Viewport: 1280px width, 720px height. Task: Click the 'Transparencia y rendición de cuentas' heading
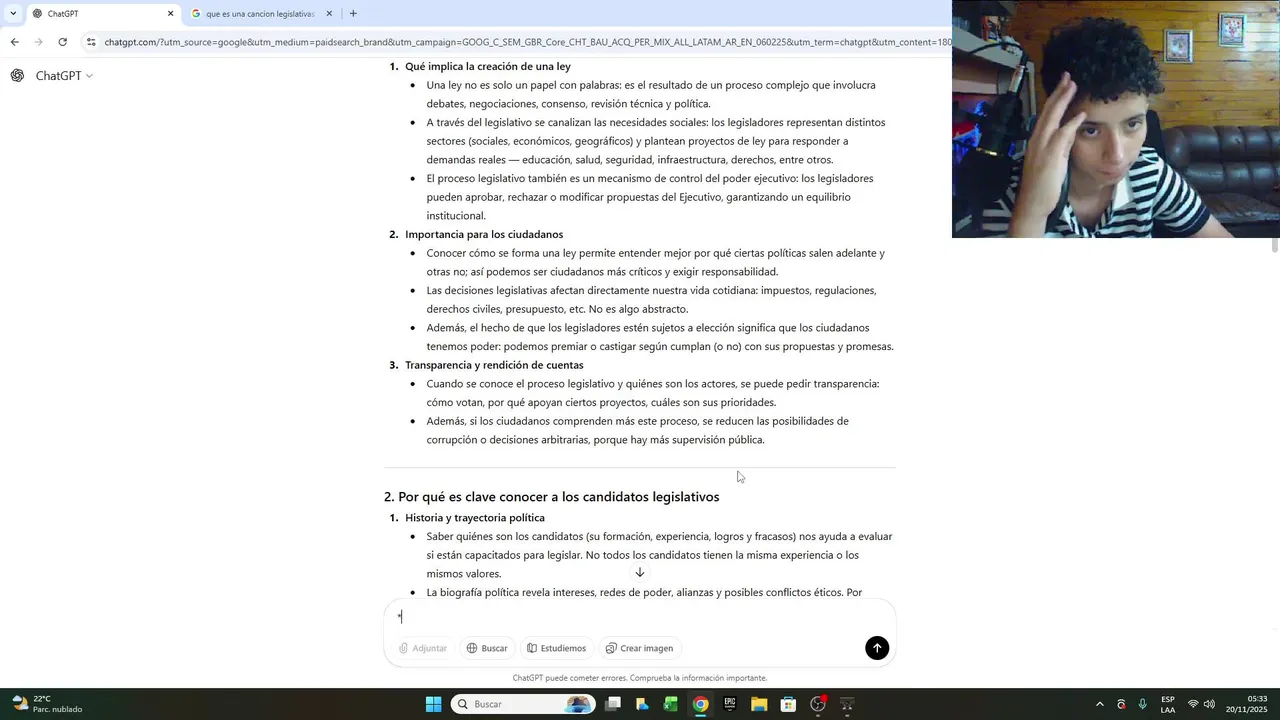494,365
